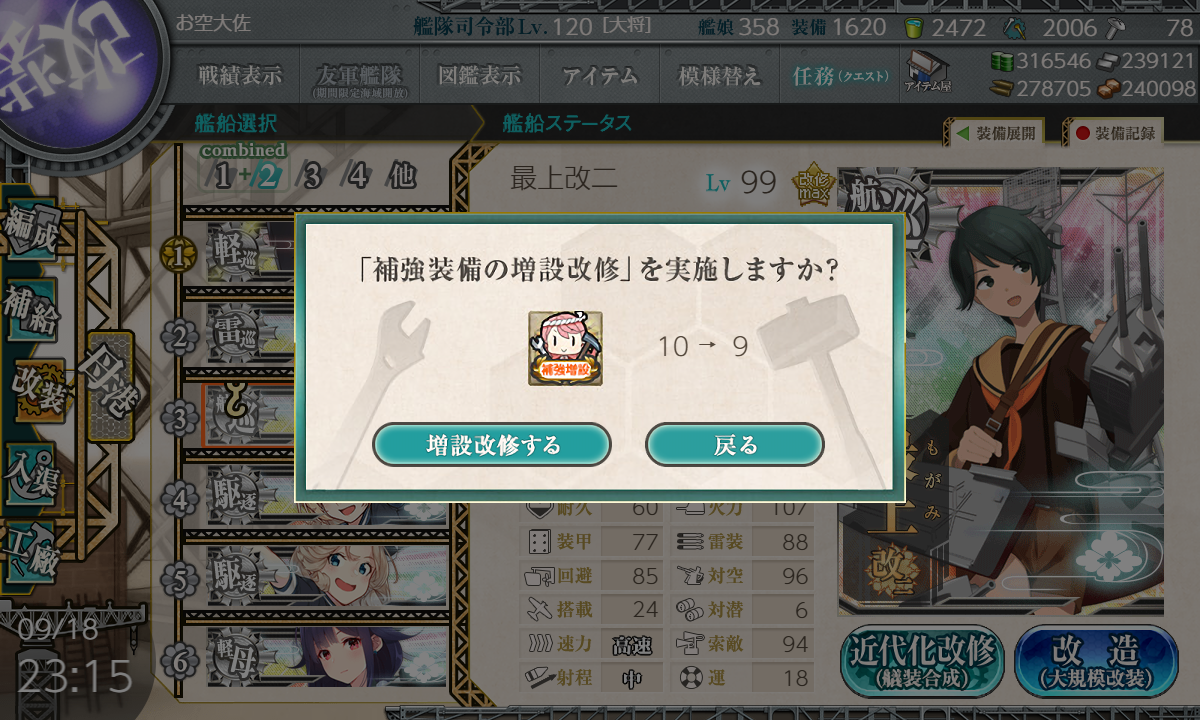Screen dimensions: 1200x720
Task: Click the 近代化改修 button
Action: coord(923,662)
